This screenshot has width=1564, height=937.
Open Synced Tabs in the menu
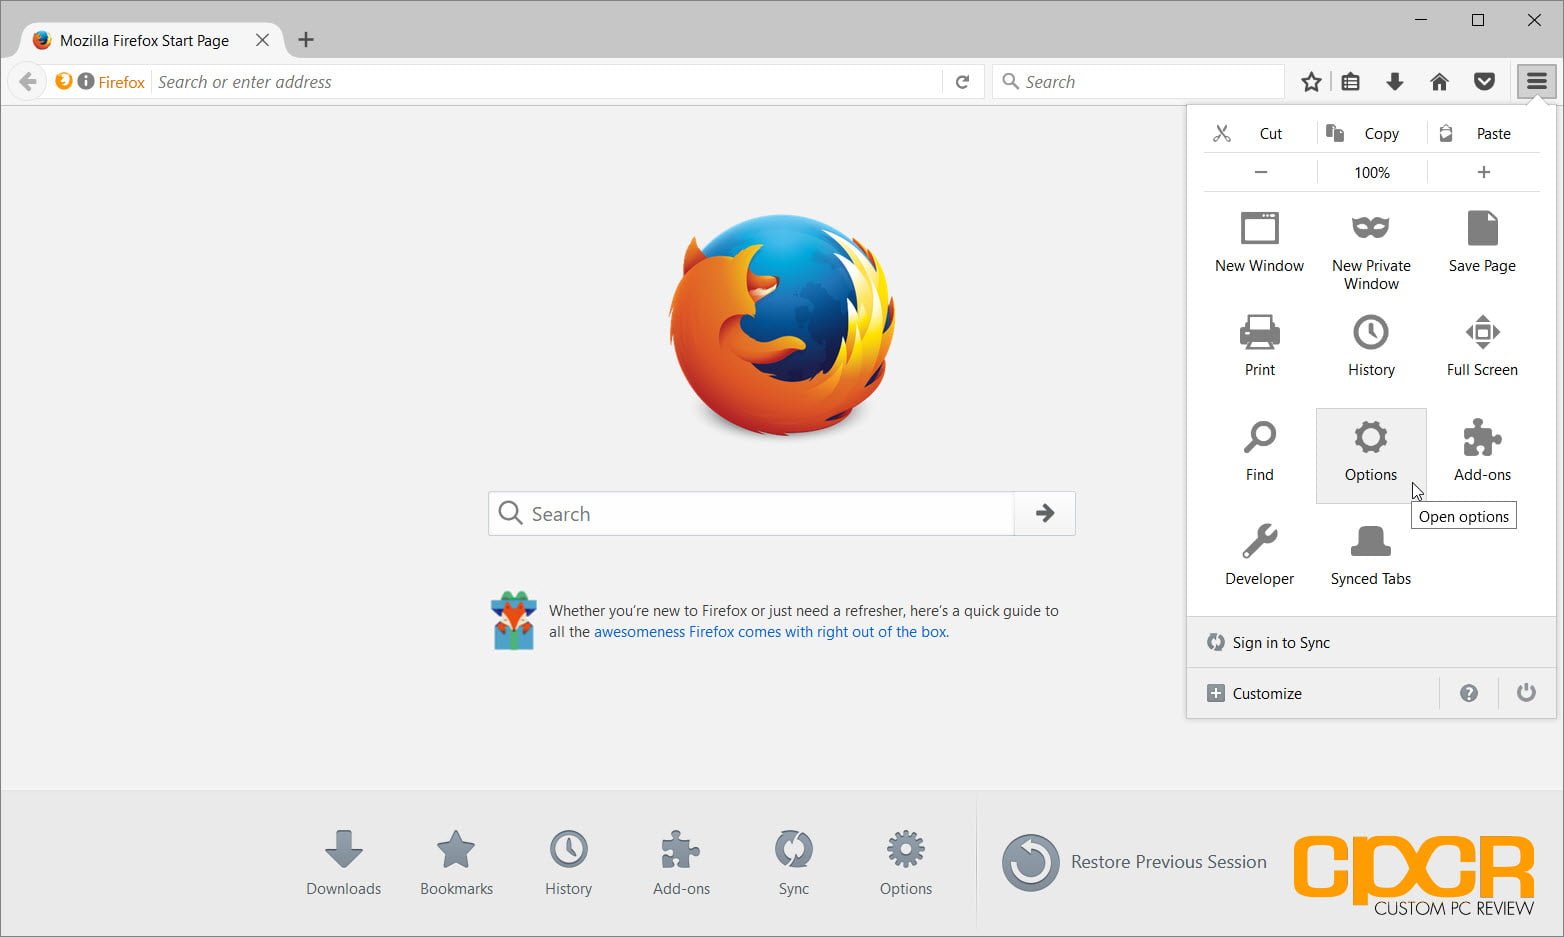pos(1371,556)
